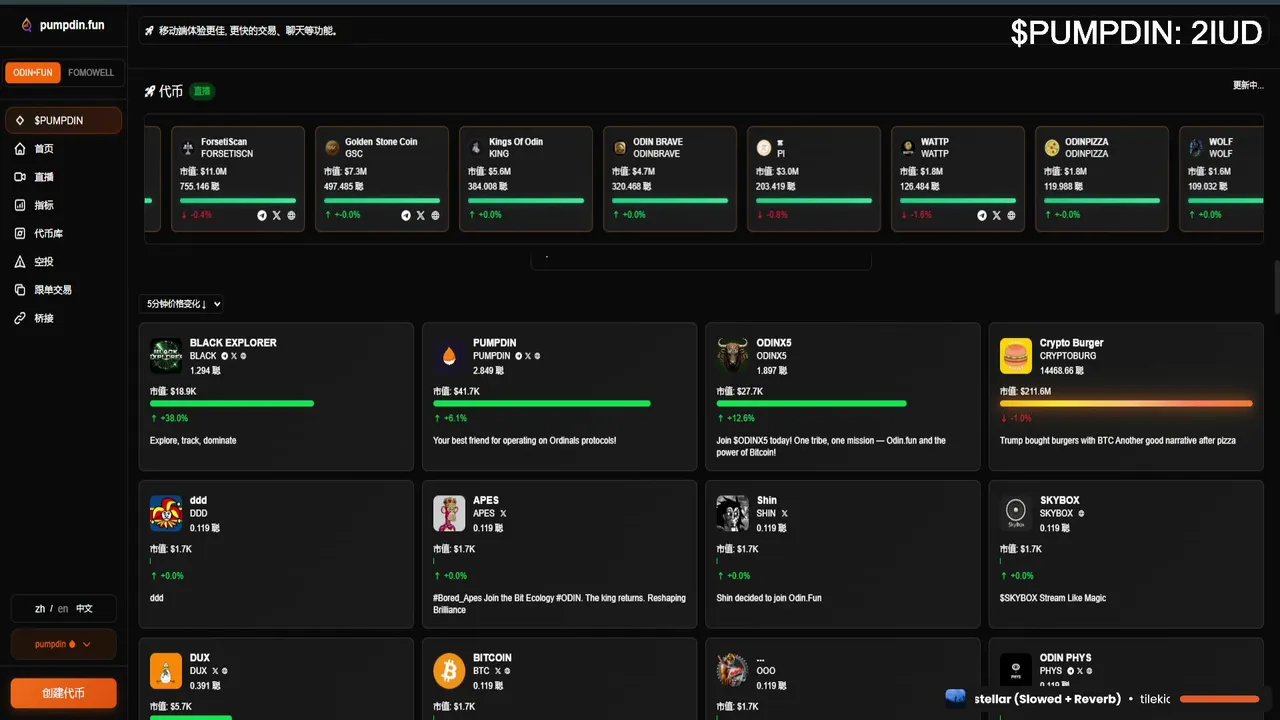Click the BLACK EXPLORER green progress bar
This screenshot has height=720, width=1280.
tap(232, 403)
